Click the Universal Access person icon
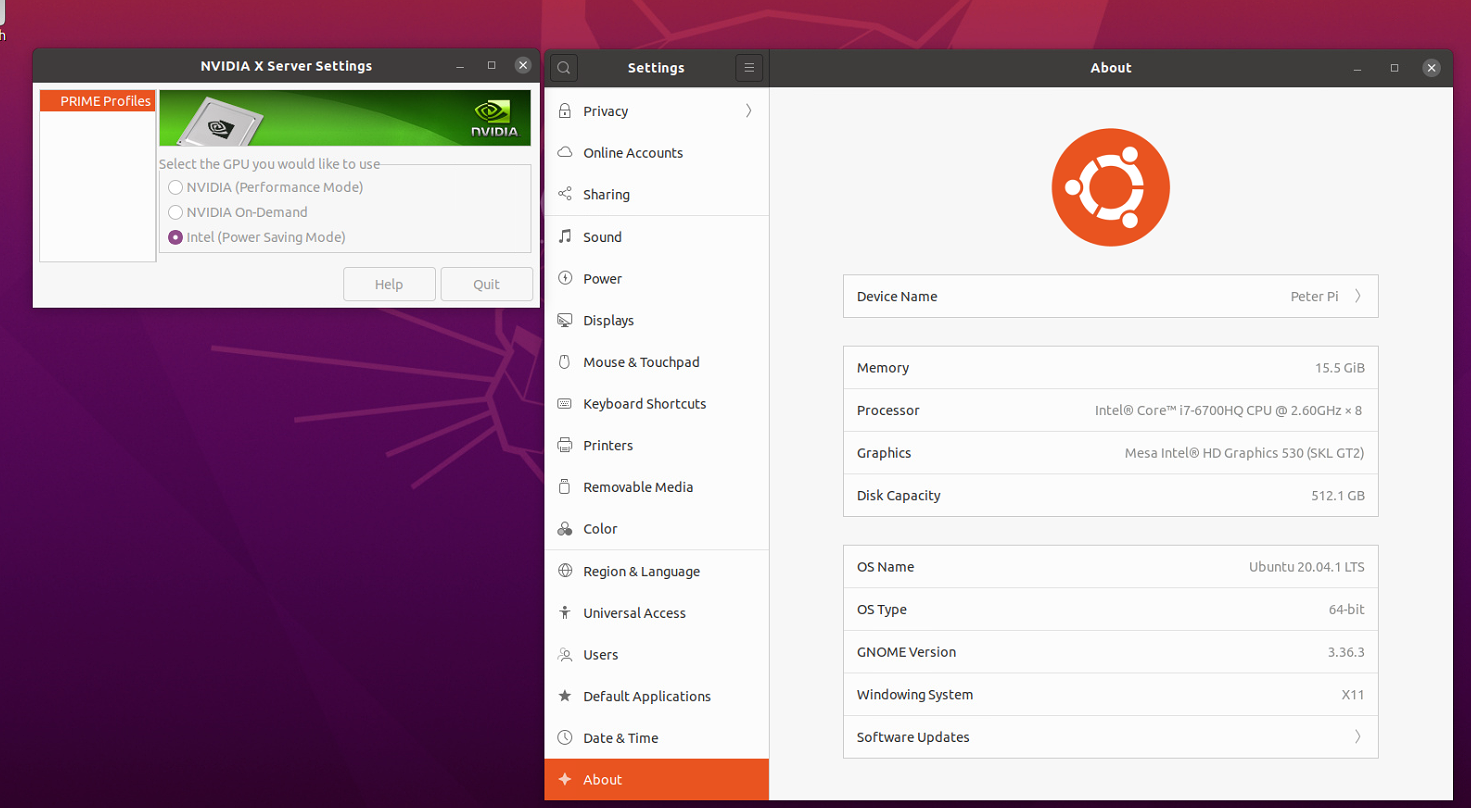 (x=565, y=613)
